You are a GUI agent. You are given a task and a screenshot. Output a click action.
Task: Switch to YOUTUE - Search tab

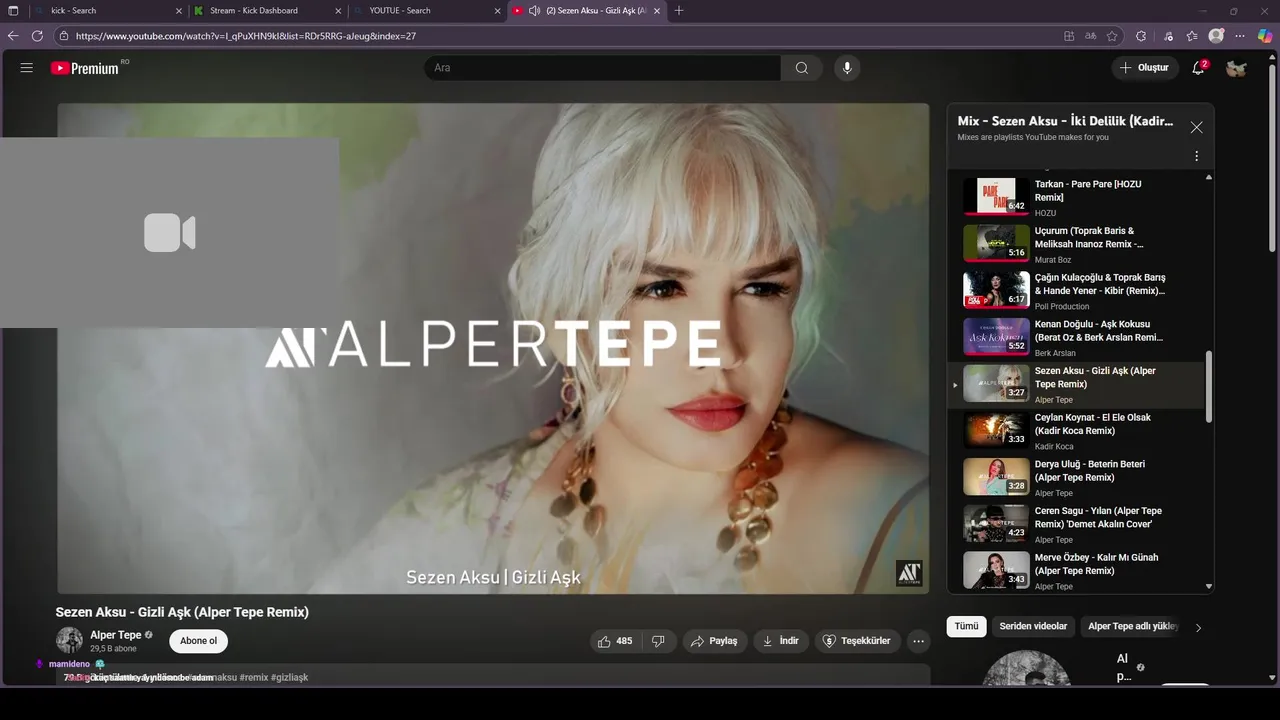click(425, 10)
